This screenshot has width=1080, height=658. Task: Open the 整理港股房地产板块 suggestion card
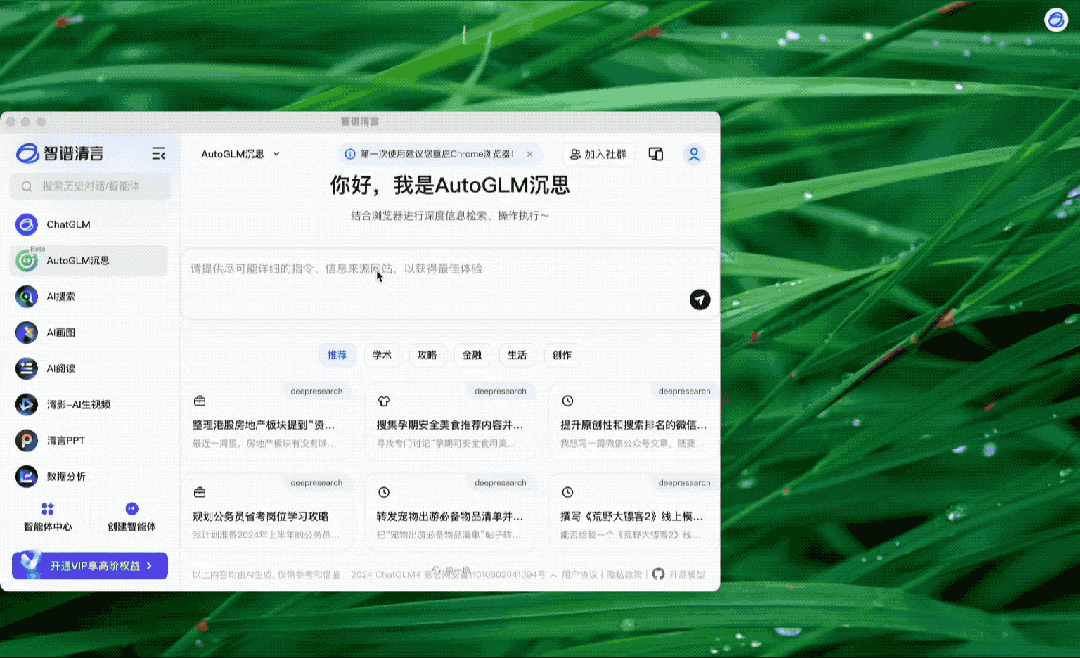[x=267, y=420]
